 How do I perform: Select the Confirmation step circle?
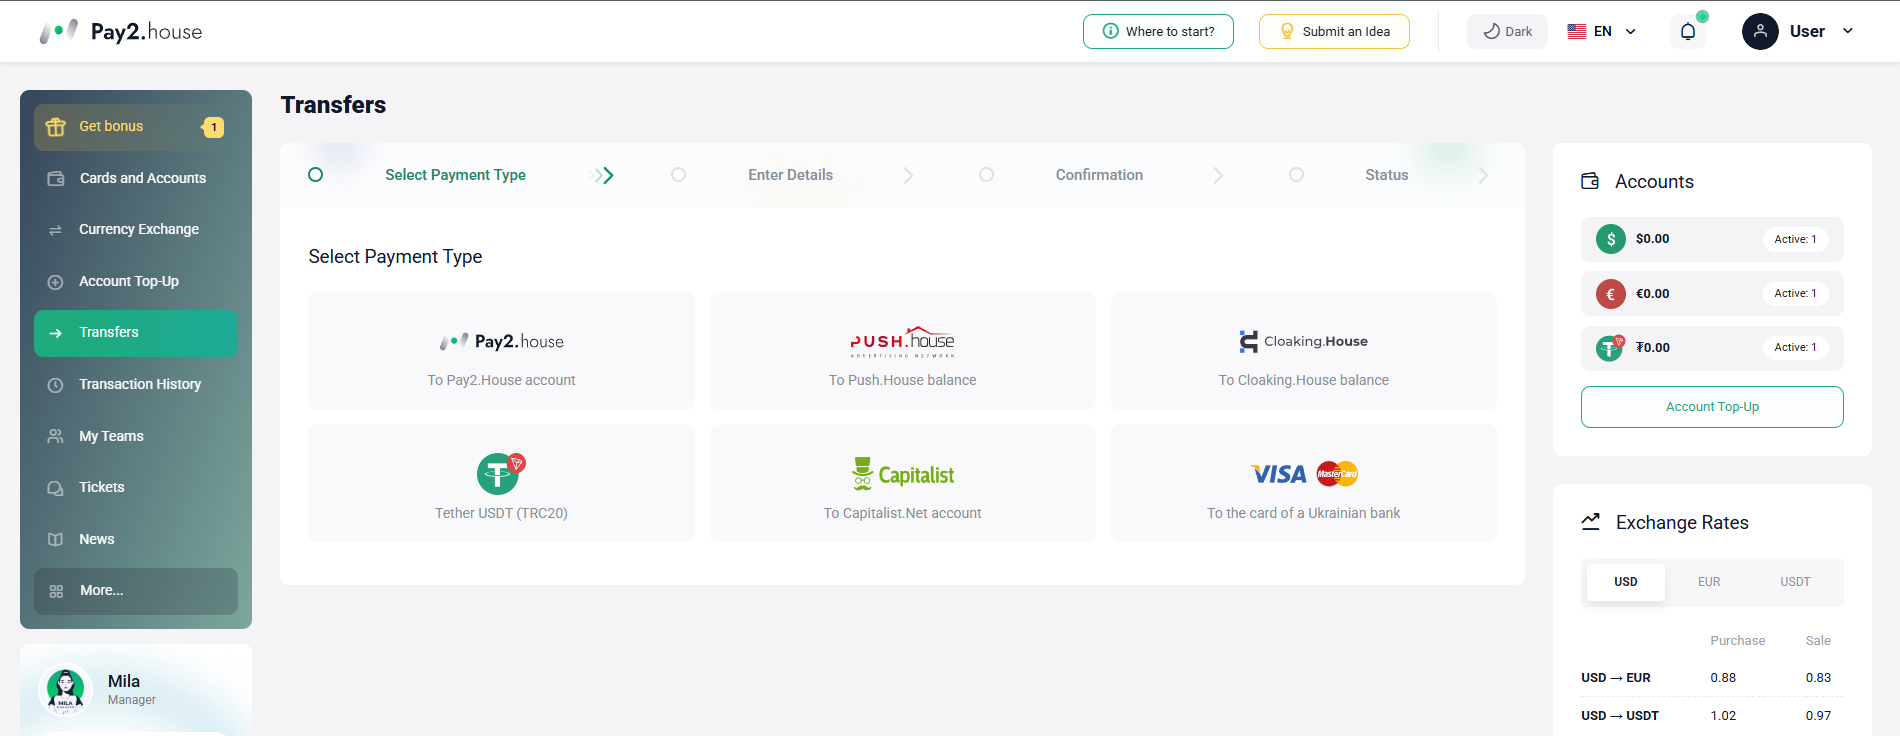[986, 175]
